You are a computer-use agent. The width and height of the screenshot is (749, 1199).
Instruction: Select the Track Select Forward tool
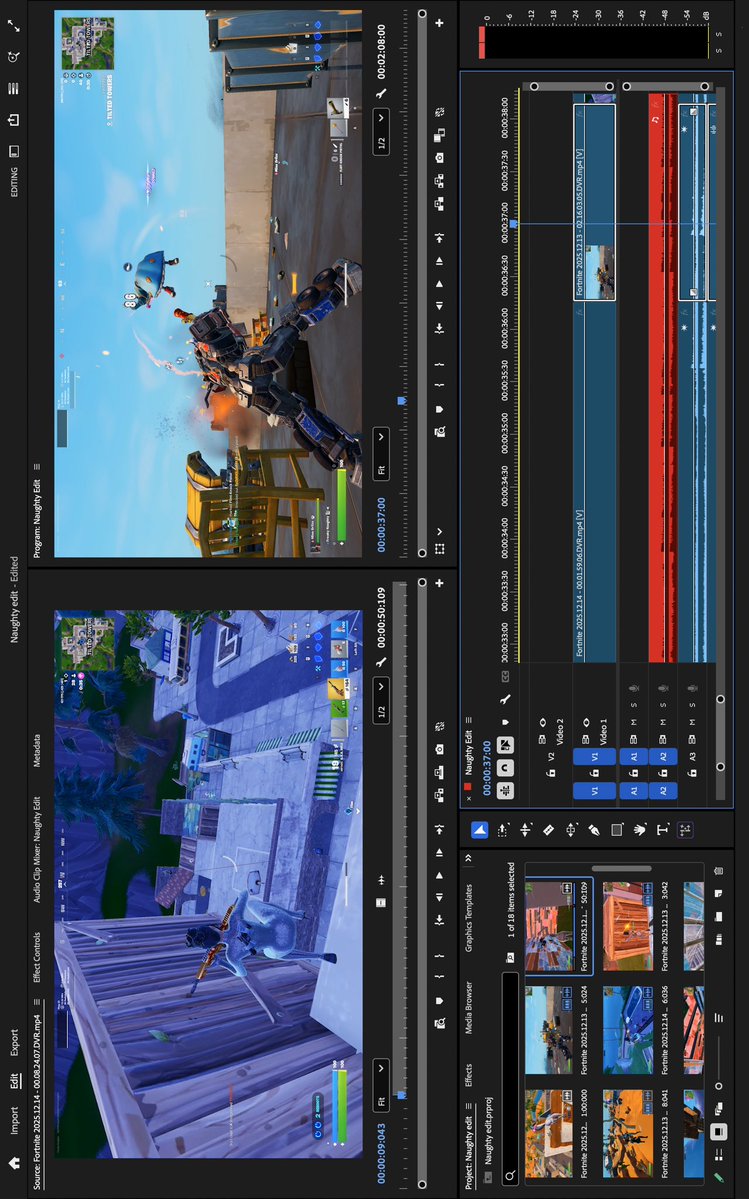pos(503,830)
